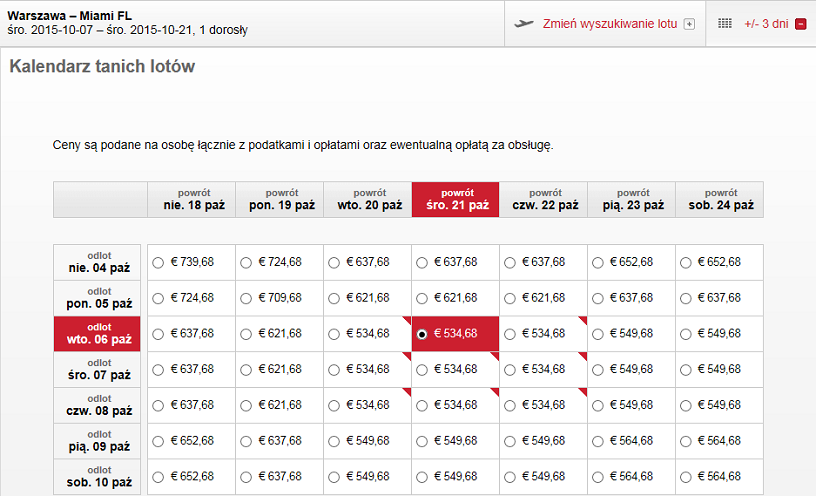The width and height of the screenshot is (816, 496).
Task: Click the airplane icon beside Zmień wyszukiwanie lotu
Action: [x=524, y=23]
